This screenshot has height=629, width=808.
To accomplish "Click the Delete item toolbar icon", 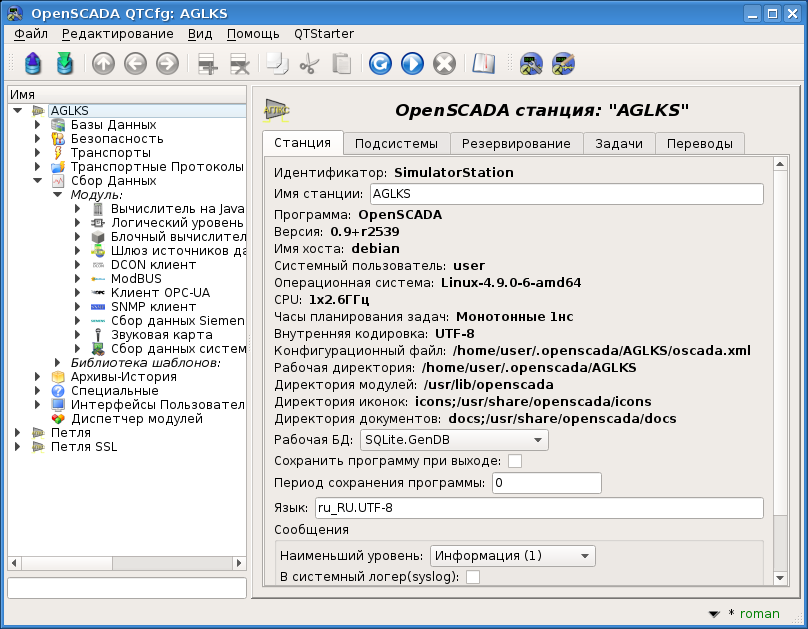I will coord(240,64).
